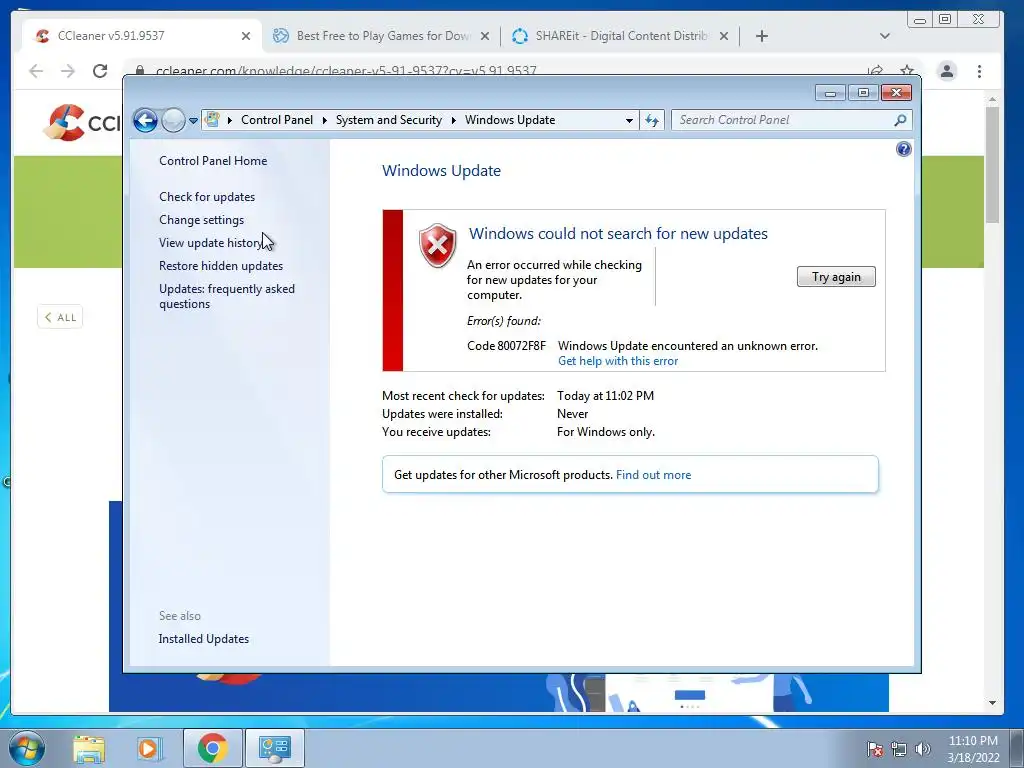Expand the address bar previous locations dropdown

(629, 120)
